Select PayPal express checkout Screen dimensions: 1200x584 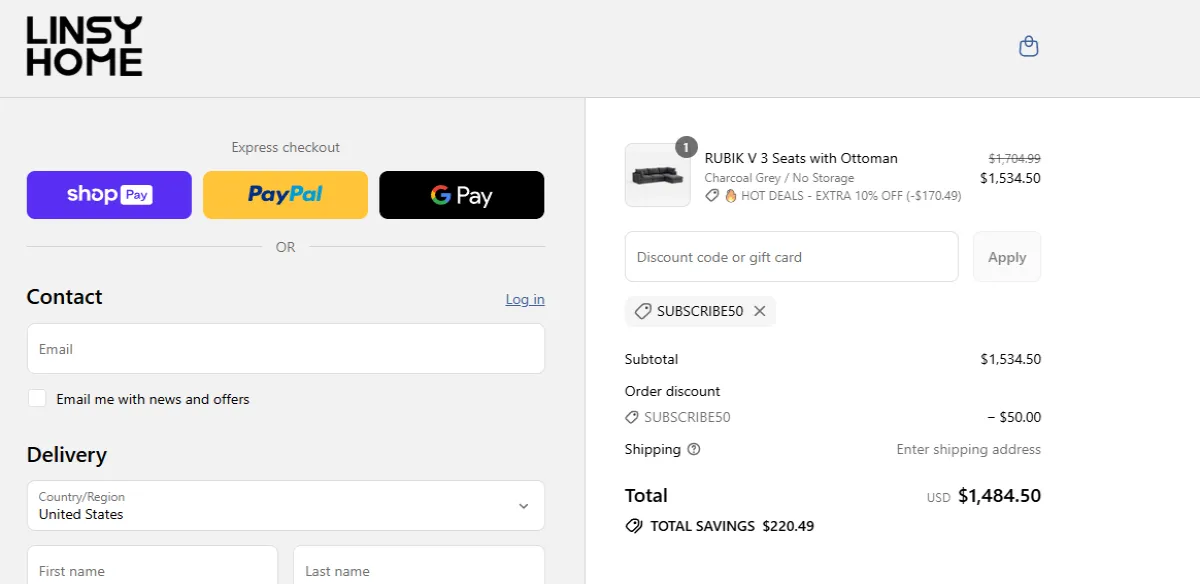285,194
